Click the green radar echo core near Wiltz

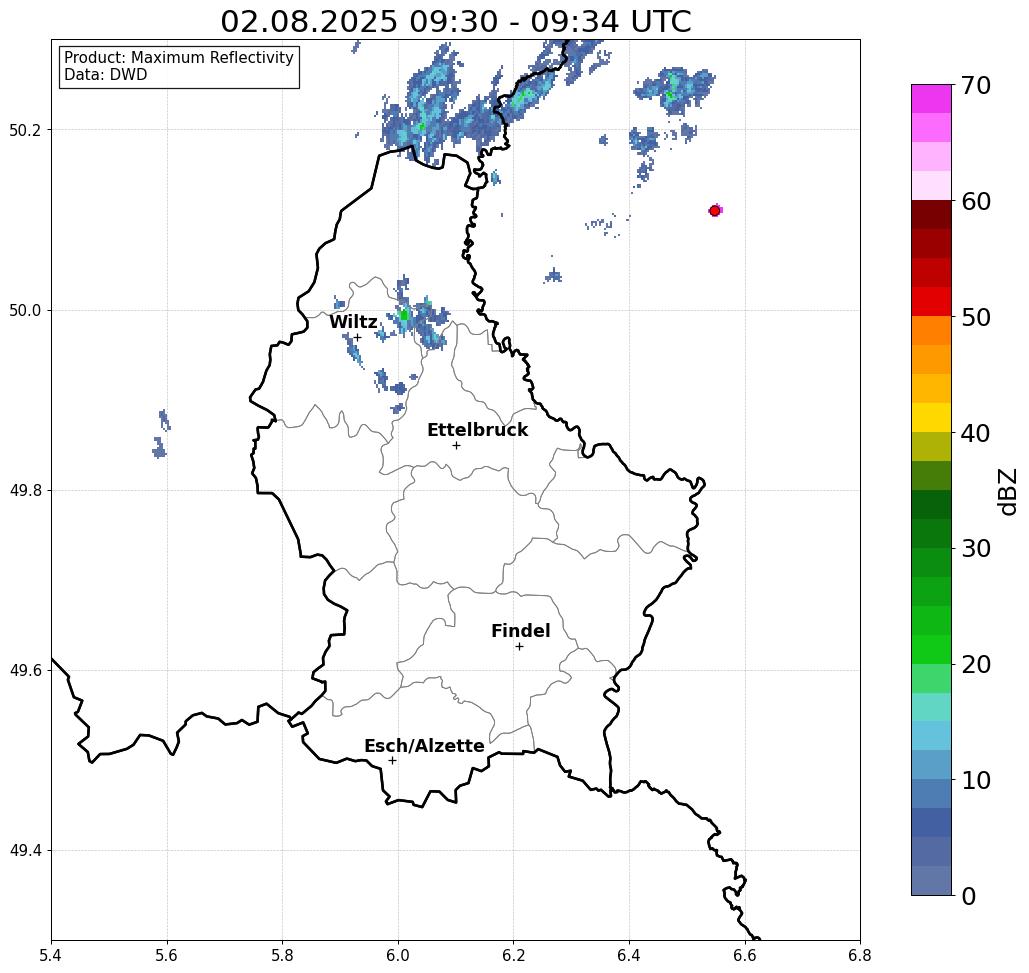[404, 315]
